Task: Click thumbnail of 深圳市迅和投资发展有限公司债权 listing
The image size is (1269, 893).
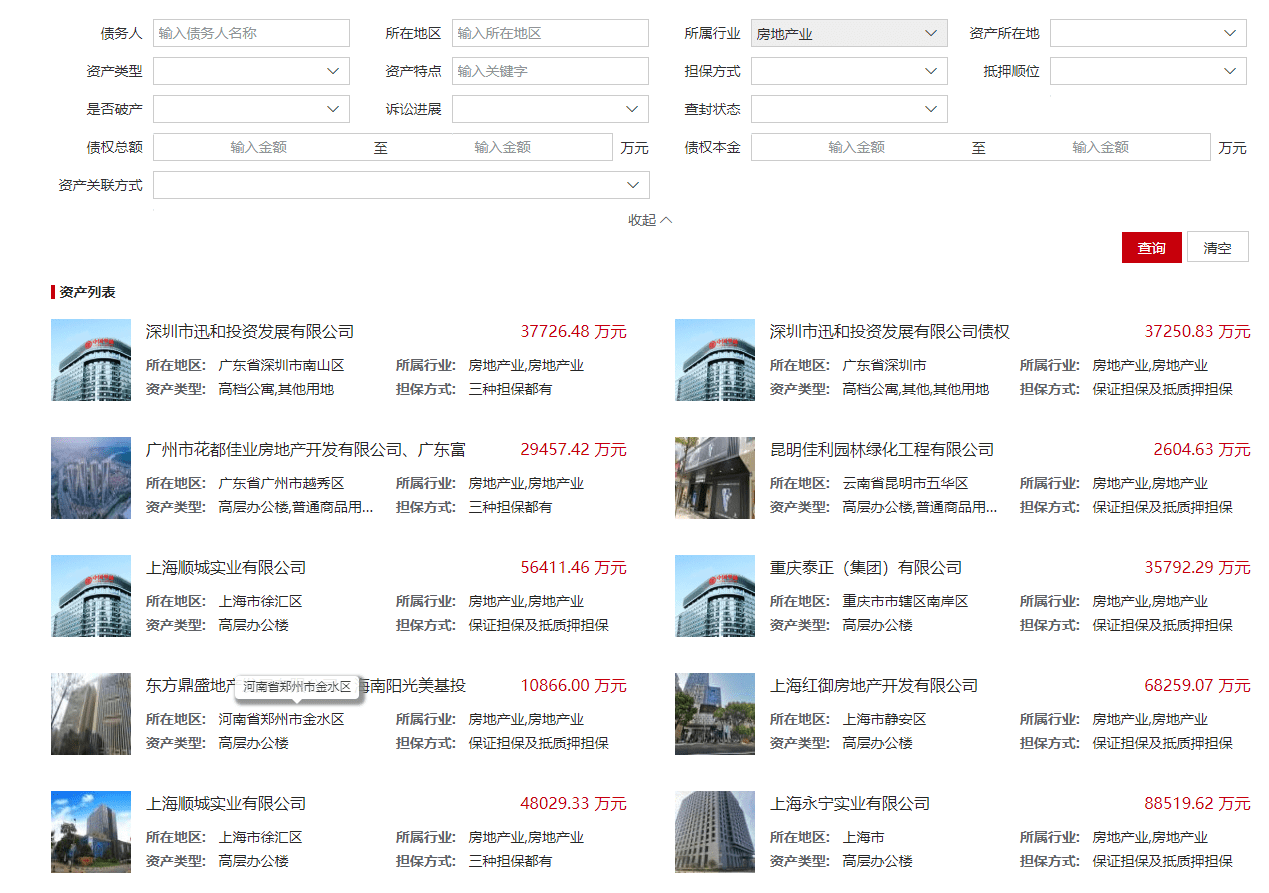Action: [715, 360]
